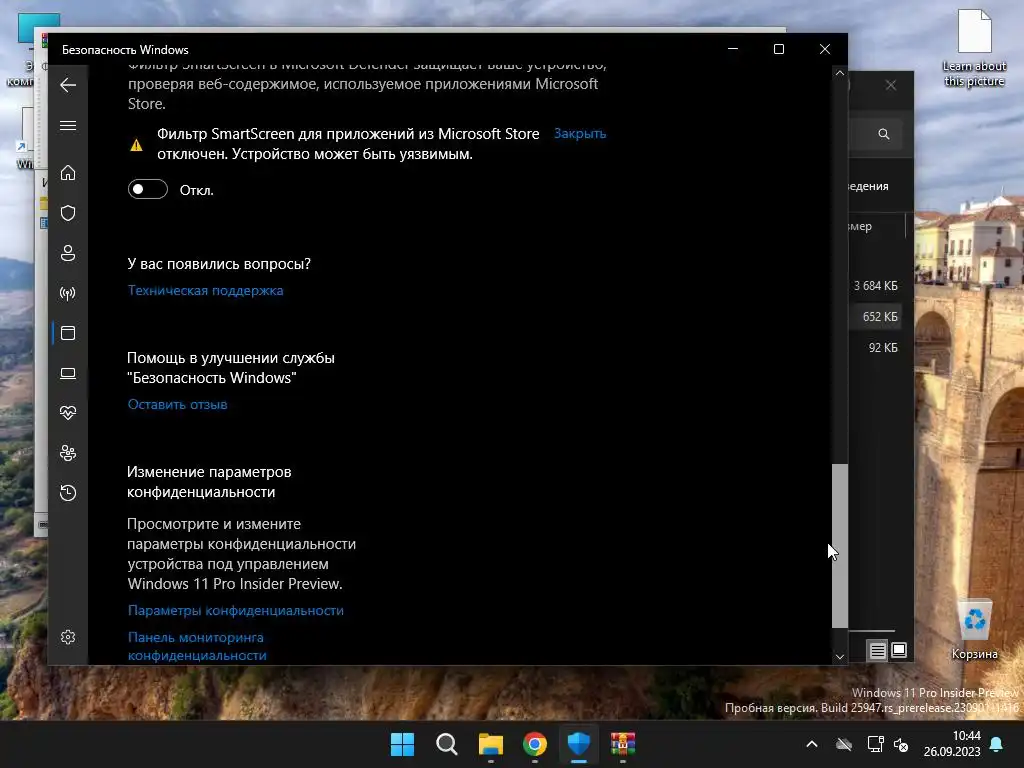Image resolution: width=1024 pixels, height=768 pixels.
Task: Click the cloud sync tray icon
Action: pos(844,744)
